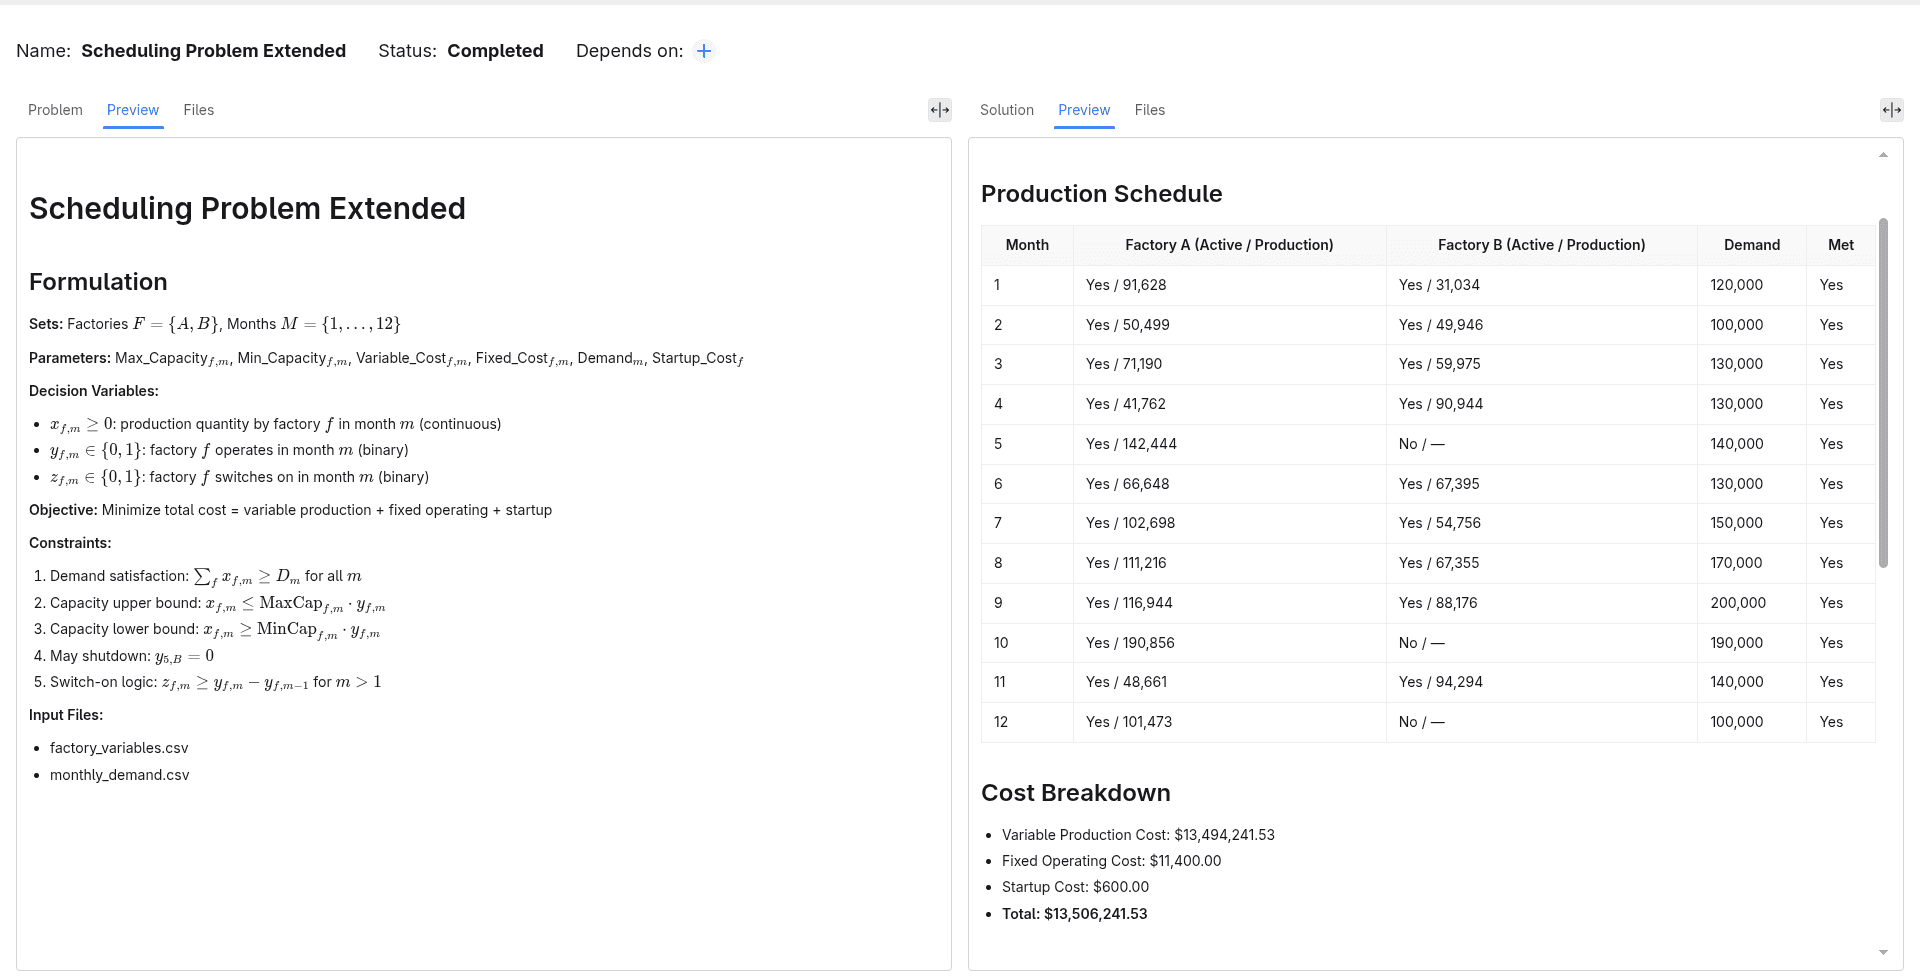This screenshot has height=978, width=1920.
Task: Click the Demand column header
Action: (1752, 245)
